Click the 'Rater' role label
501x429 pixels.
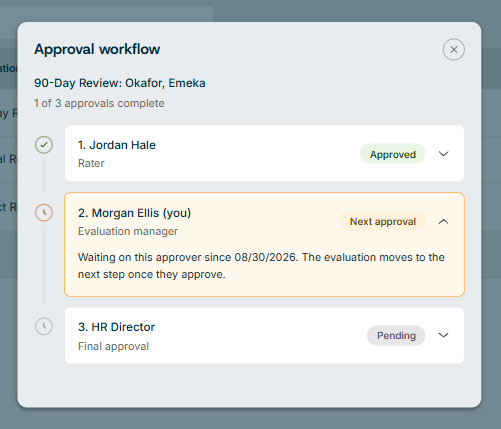pos(91,163)
